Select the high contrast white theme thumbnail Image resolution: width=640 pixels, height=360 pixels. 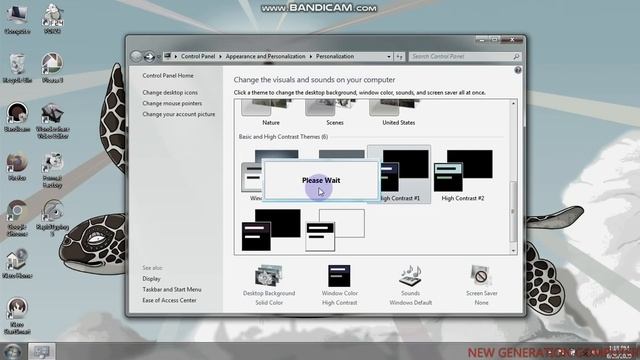click(x=335, y=230)
